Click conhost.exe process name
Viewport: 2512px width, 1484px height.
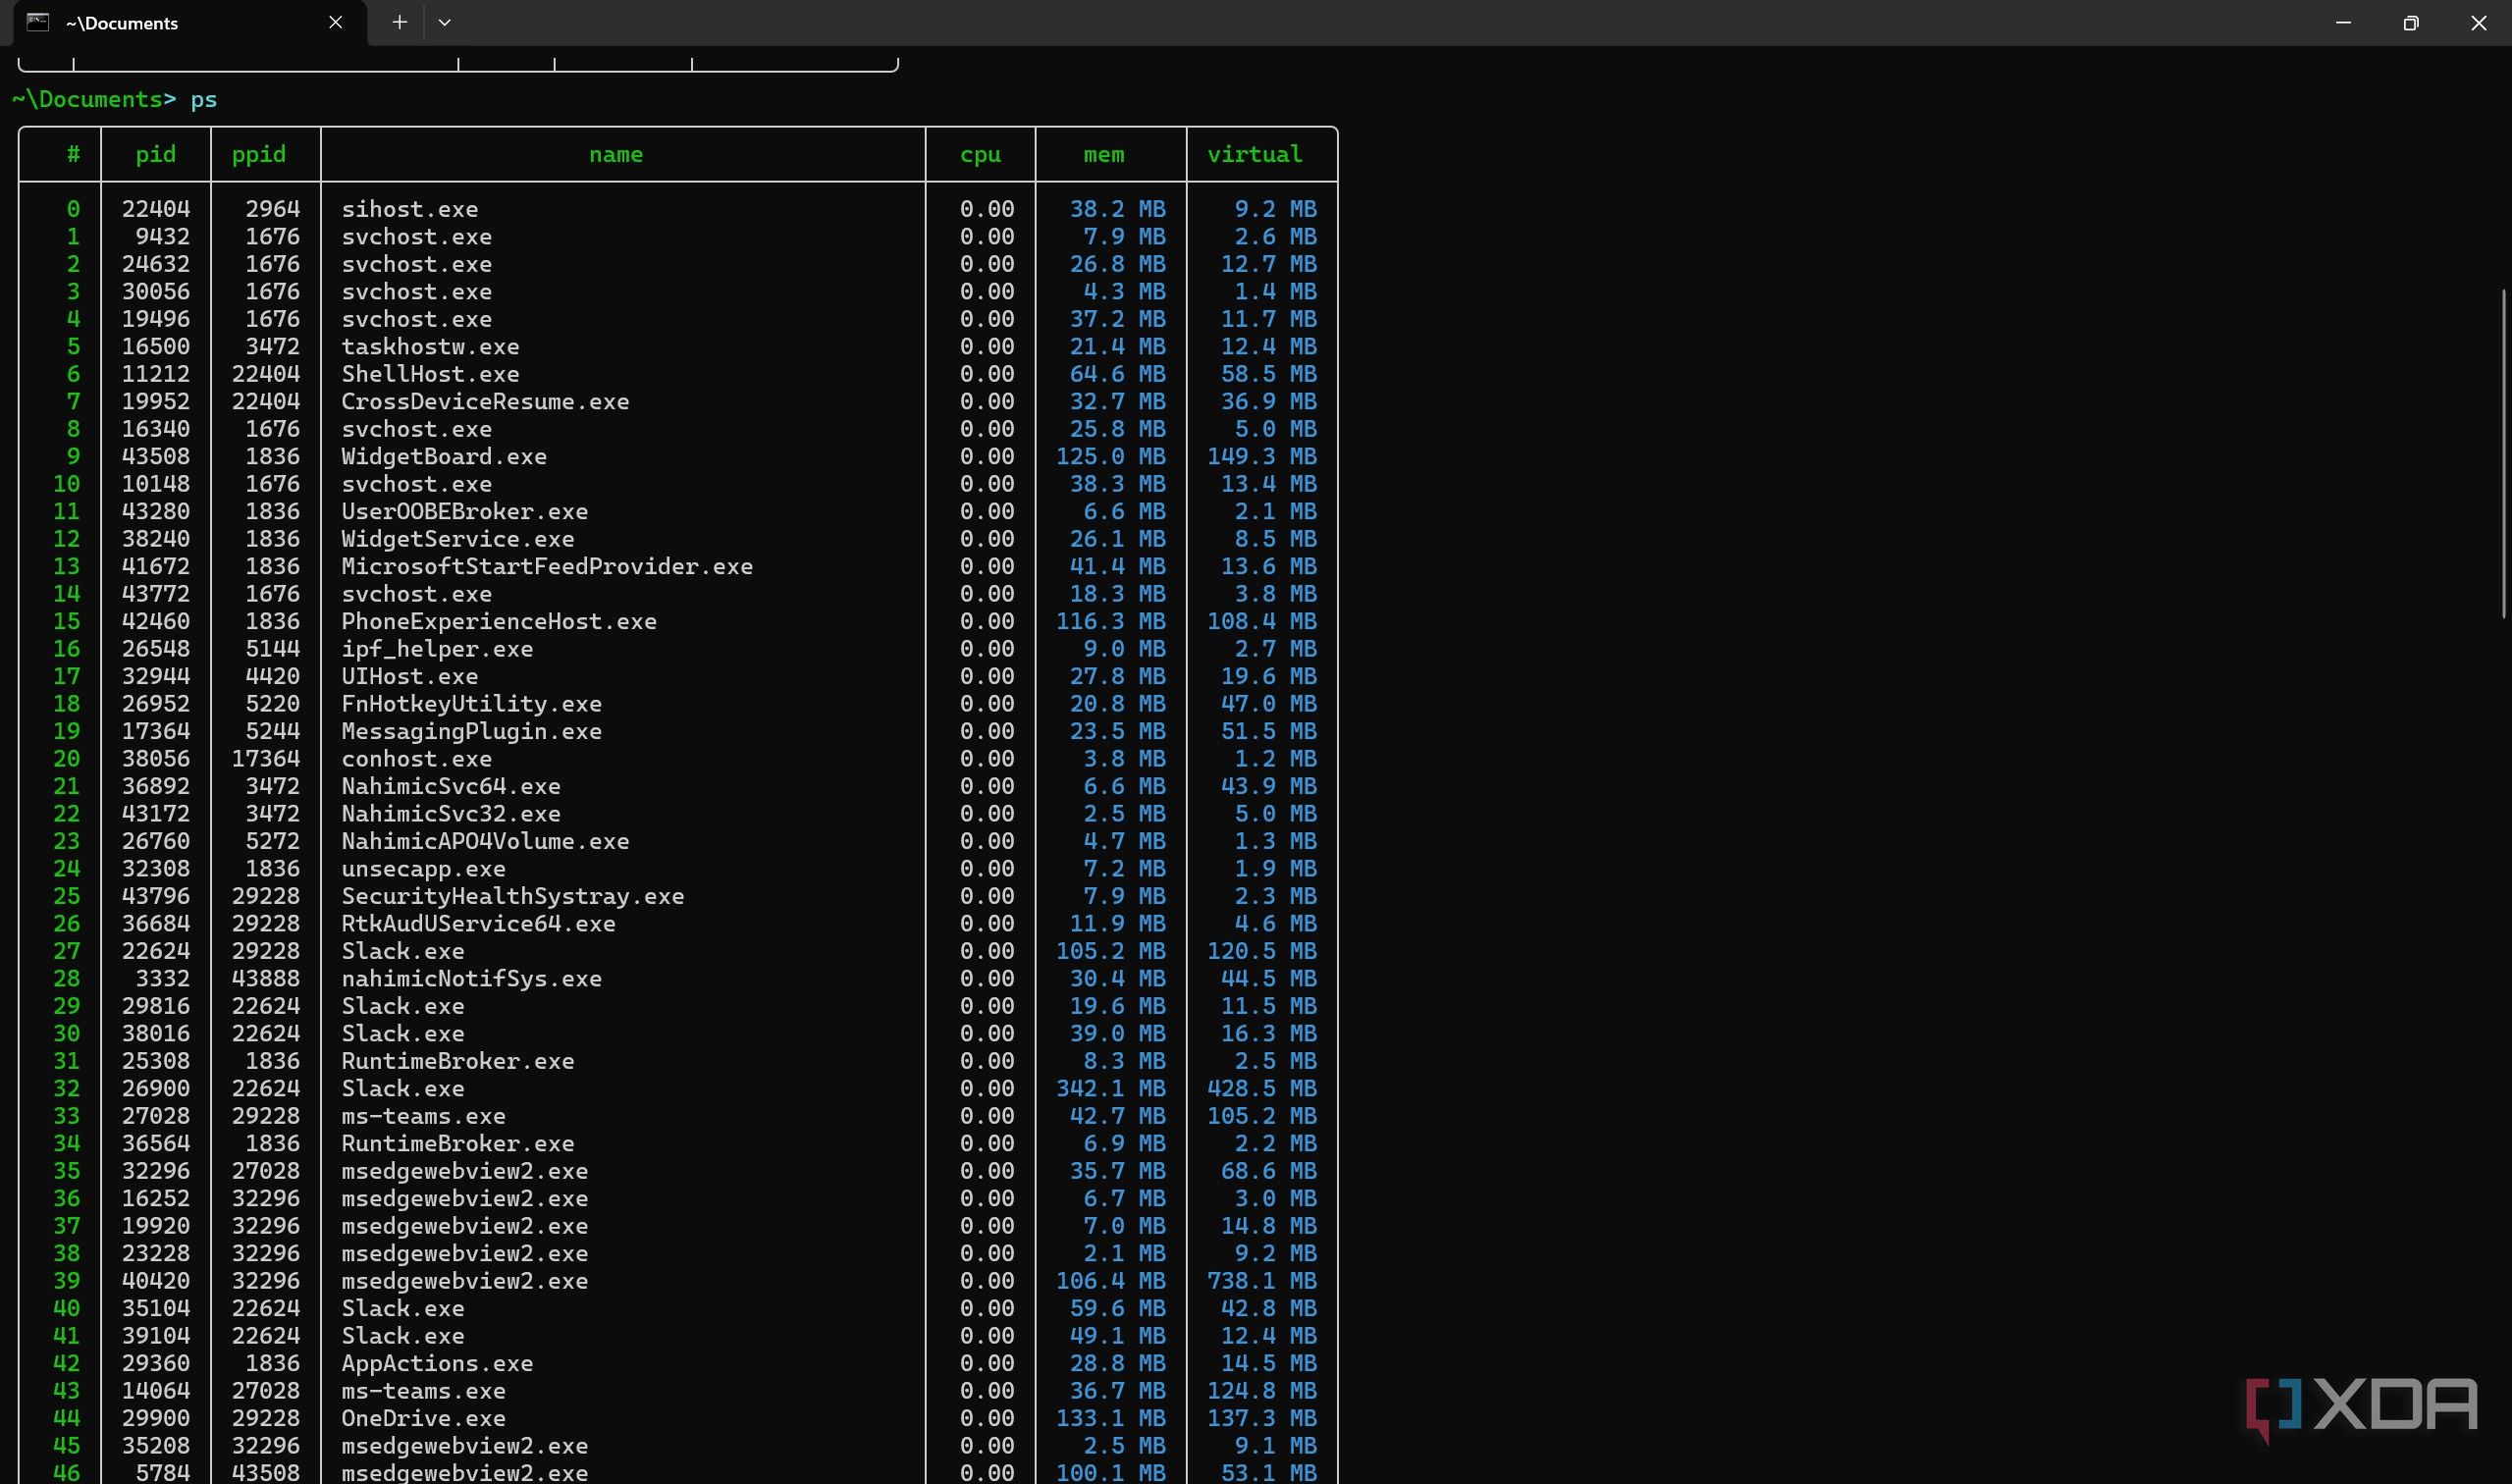417,759
